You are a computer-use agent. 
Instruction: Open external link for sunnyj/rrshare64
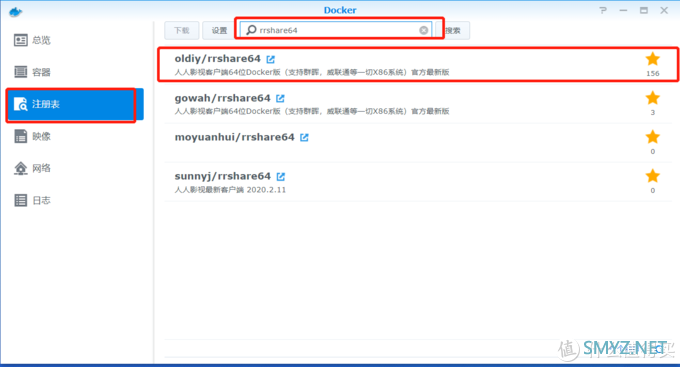point(281,177)
